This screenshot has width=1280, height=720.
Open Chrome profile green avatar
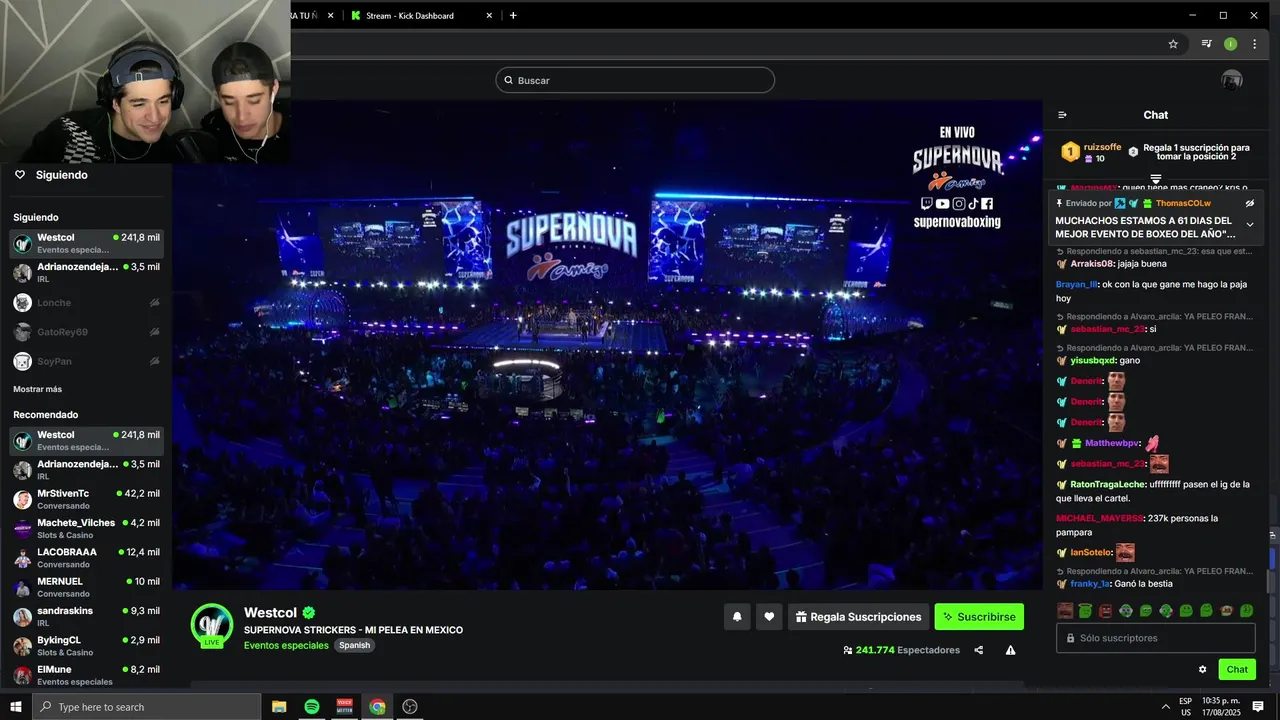(x=1231, y=44)
